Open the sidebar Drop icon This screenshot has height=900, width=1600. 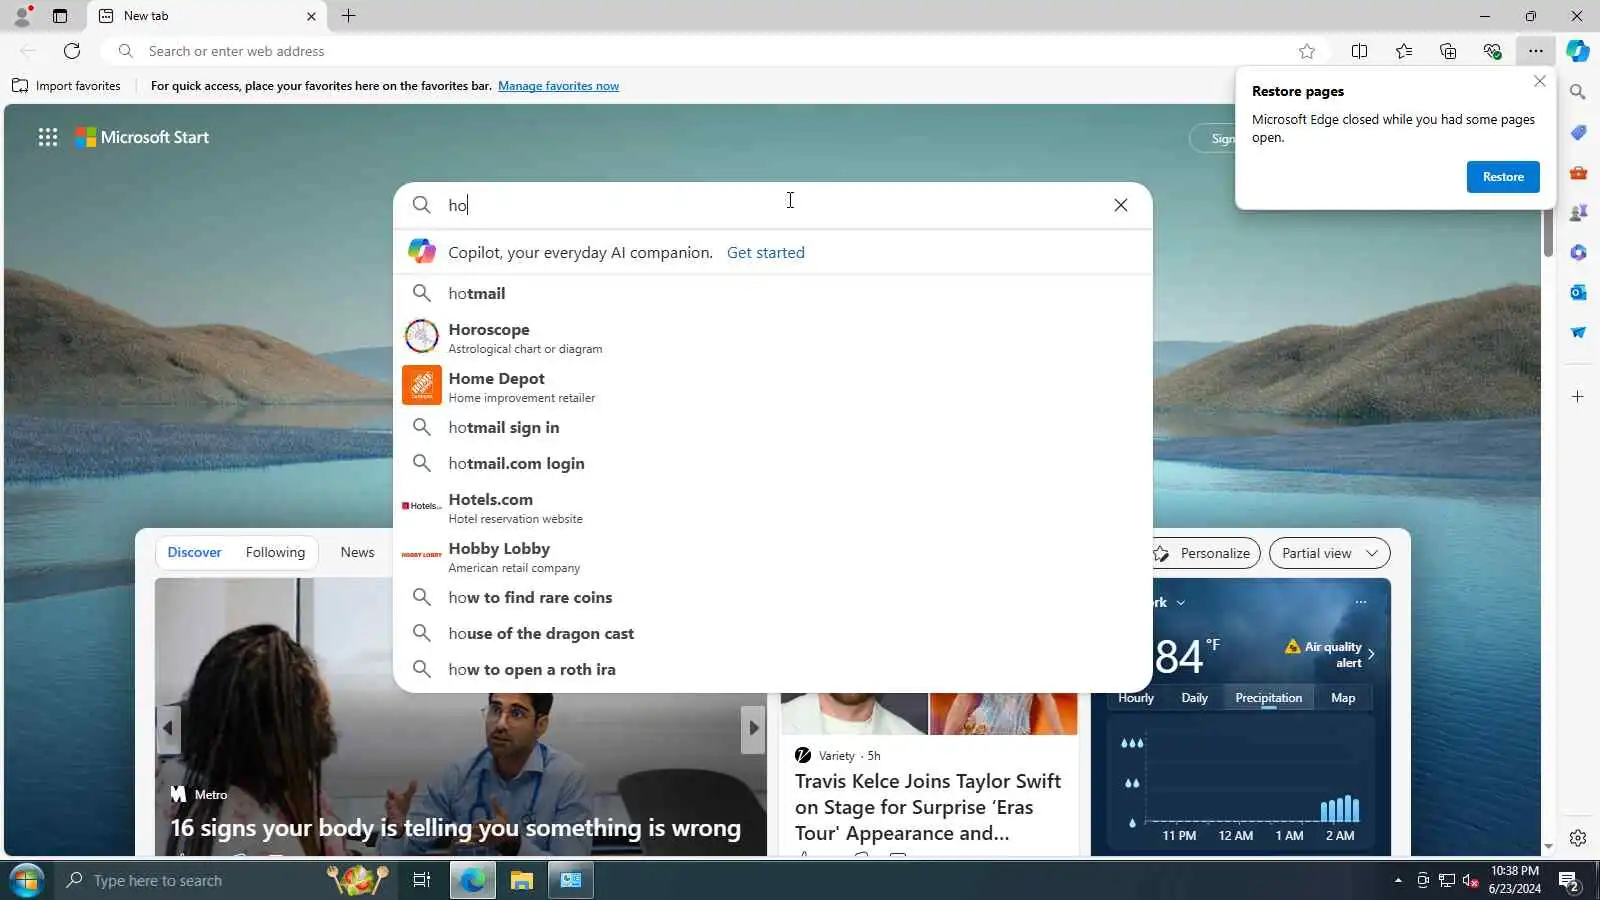click(1578, 332)
